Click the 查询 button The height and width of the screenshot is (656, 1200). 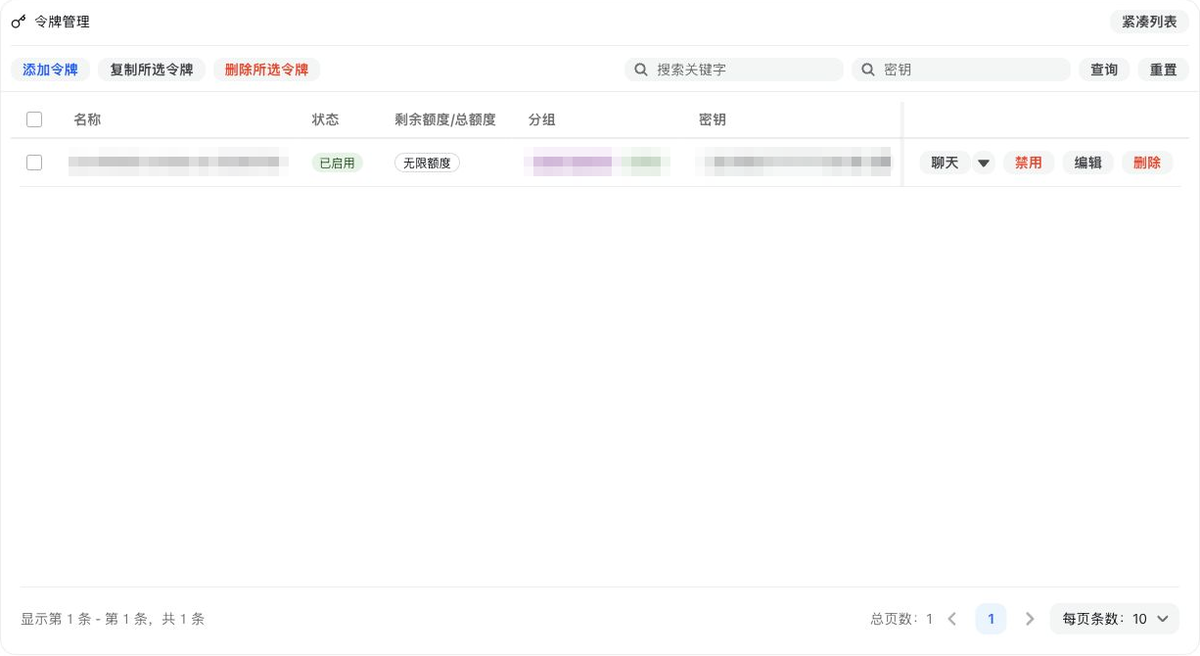(1104, 70)
